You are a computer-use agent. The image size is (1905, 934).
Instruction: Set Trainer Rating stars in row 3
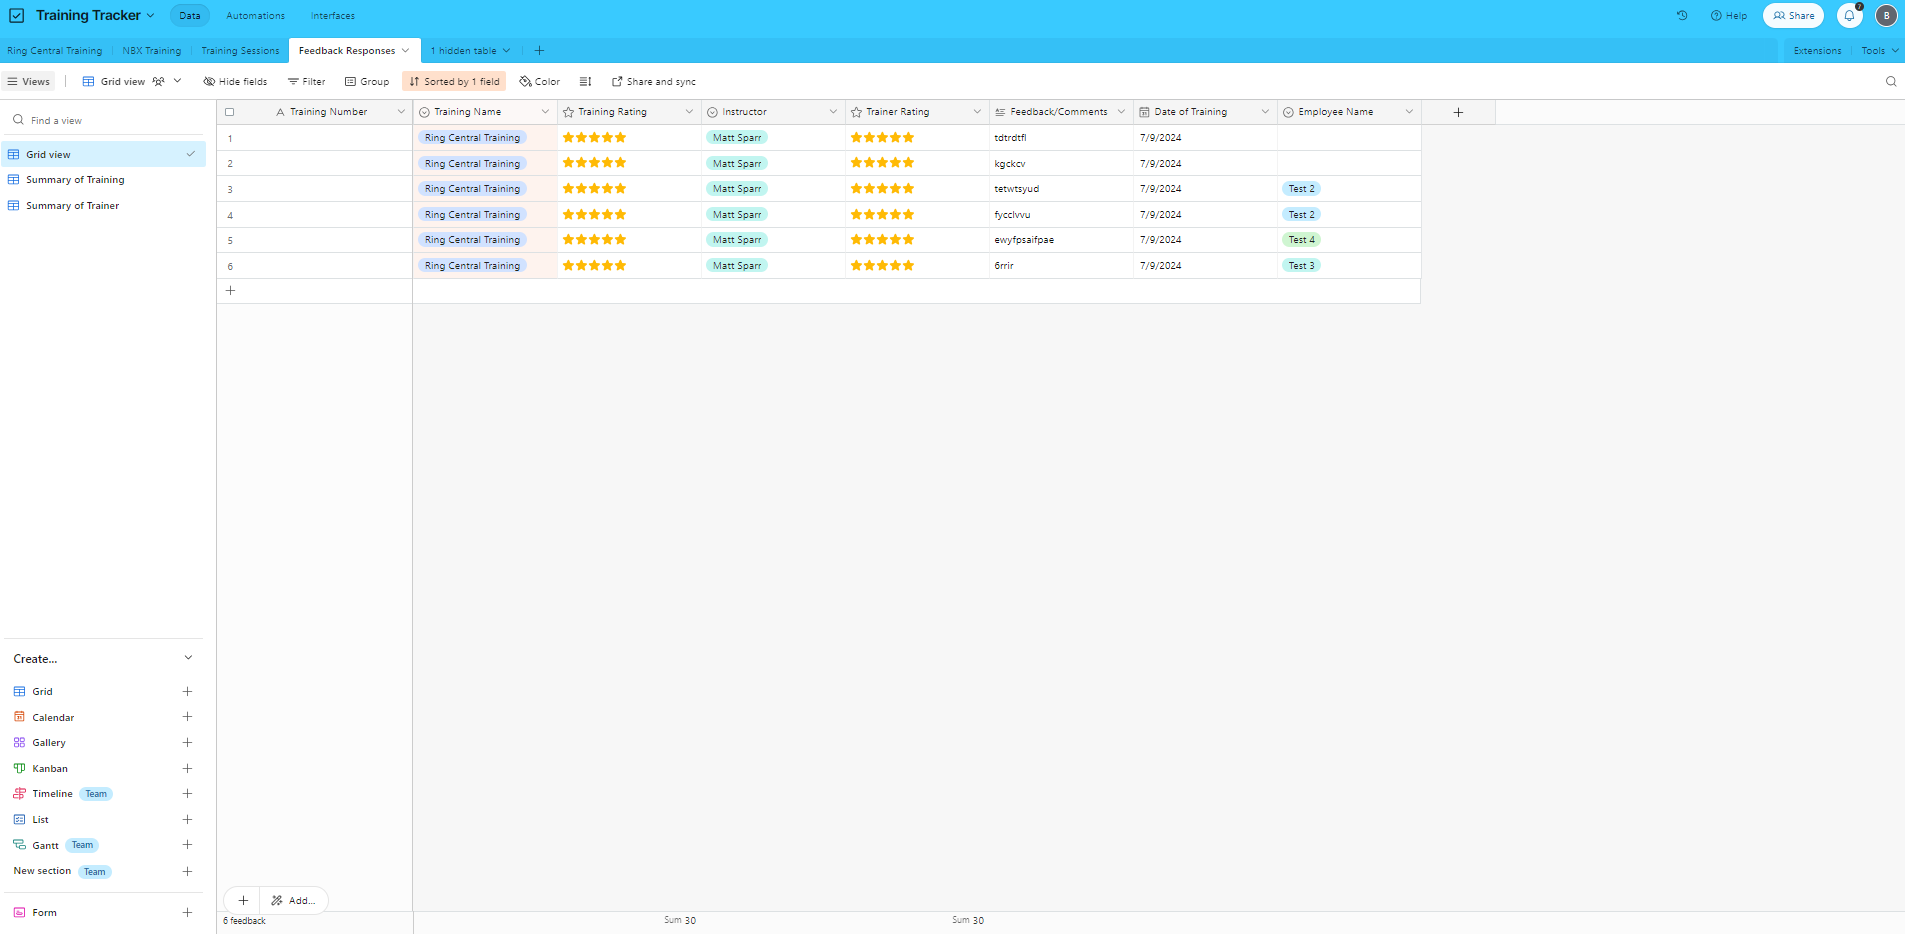coord(882,189)
